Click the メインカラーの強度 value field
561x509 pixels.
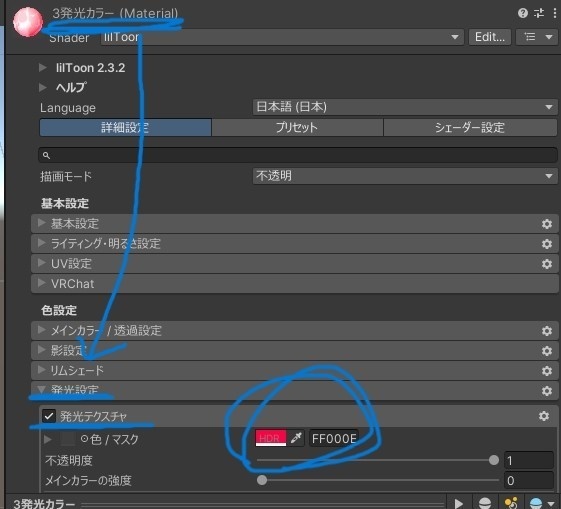point(529,480)
